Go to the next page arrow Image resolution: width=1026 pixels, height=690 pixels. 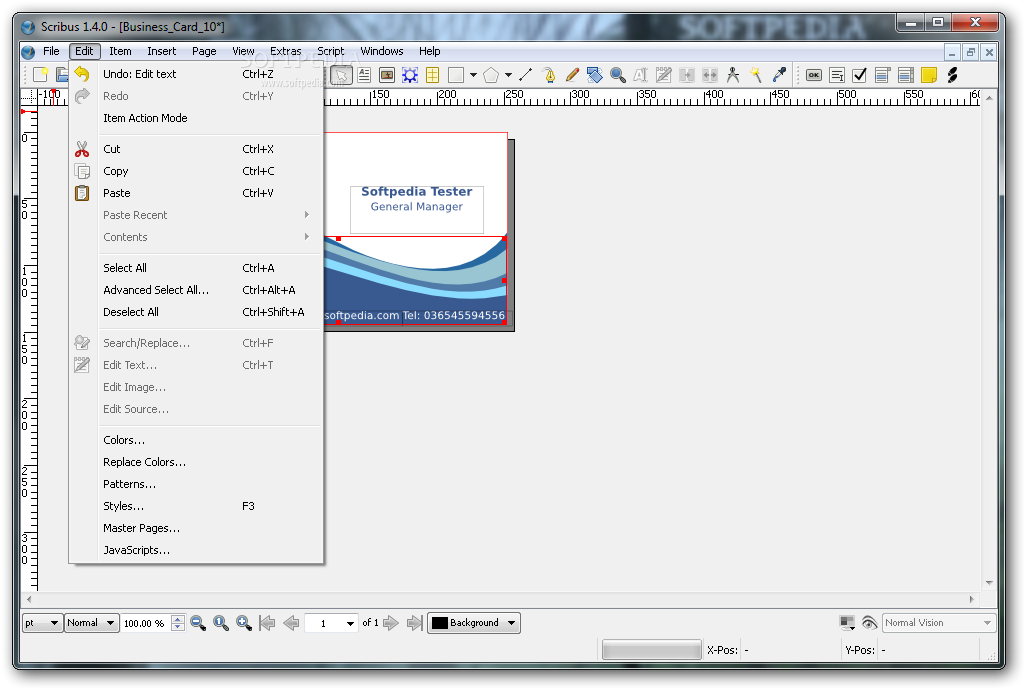(x=391, y=623)
